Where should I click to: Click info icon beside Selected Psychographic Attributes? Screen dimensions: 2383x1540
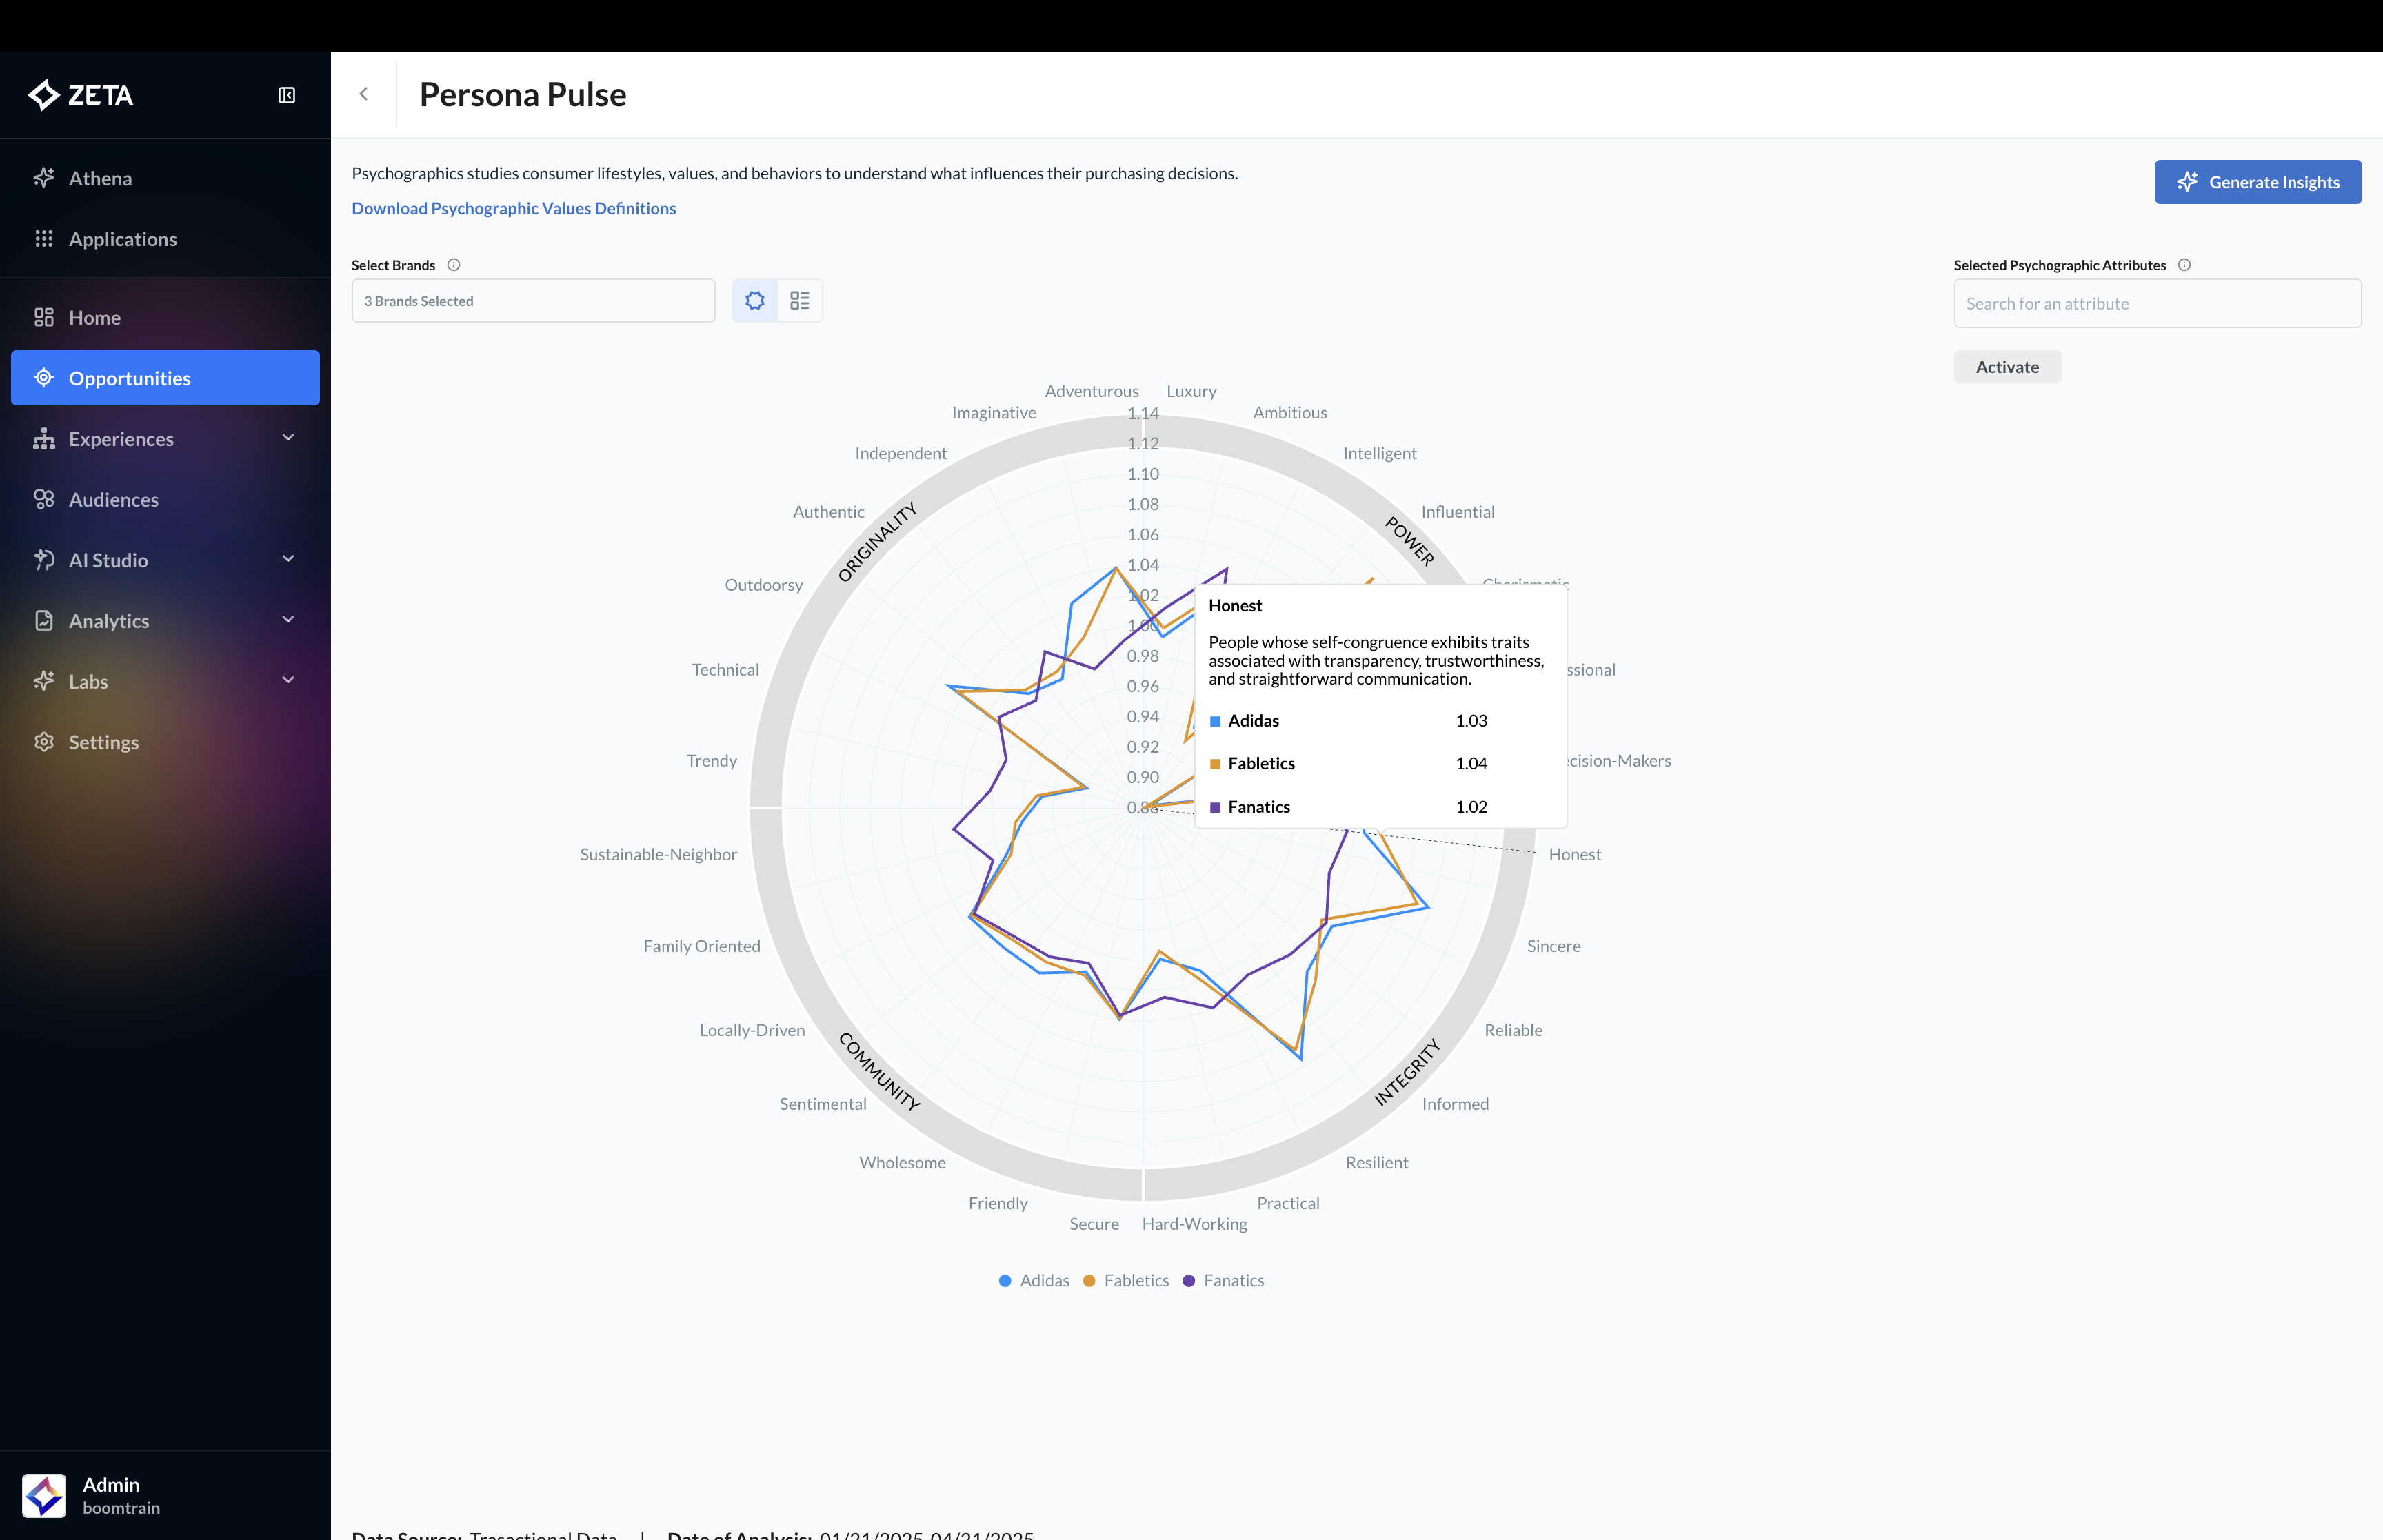pyautogui.click(x=2185, y=265)
